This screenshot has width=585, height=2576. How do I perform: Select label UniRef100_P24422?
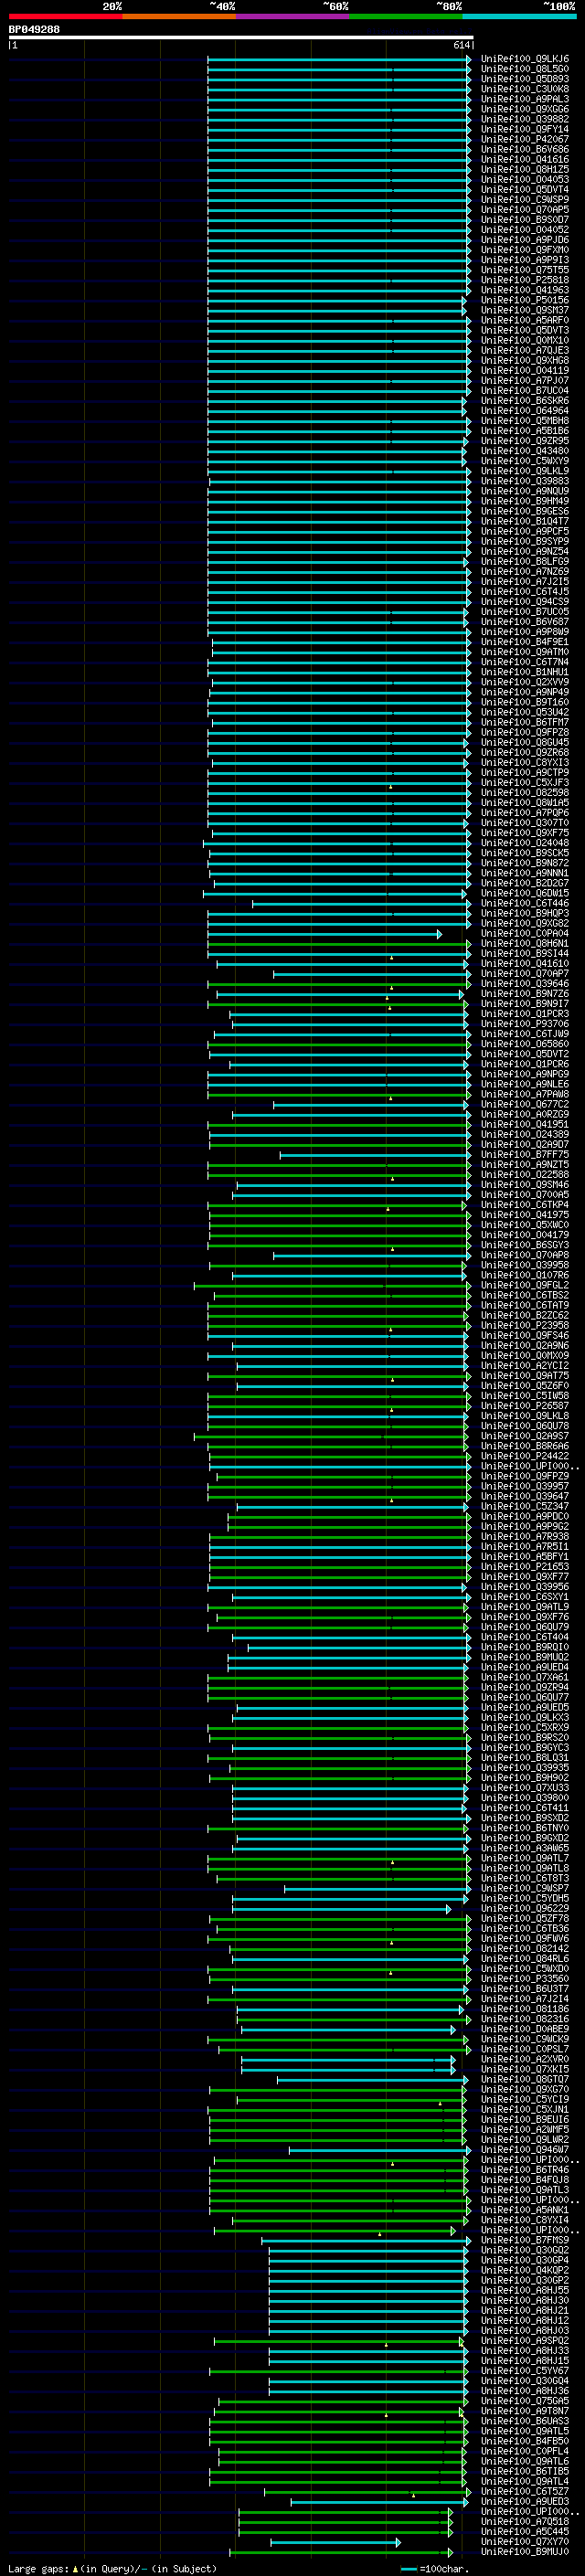(x=525, y=1457)
